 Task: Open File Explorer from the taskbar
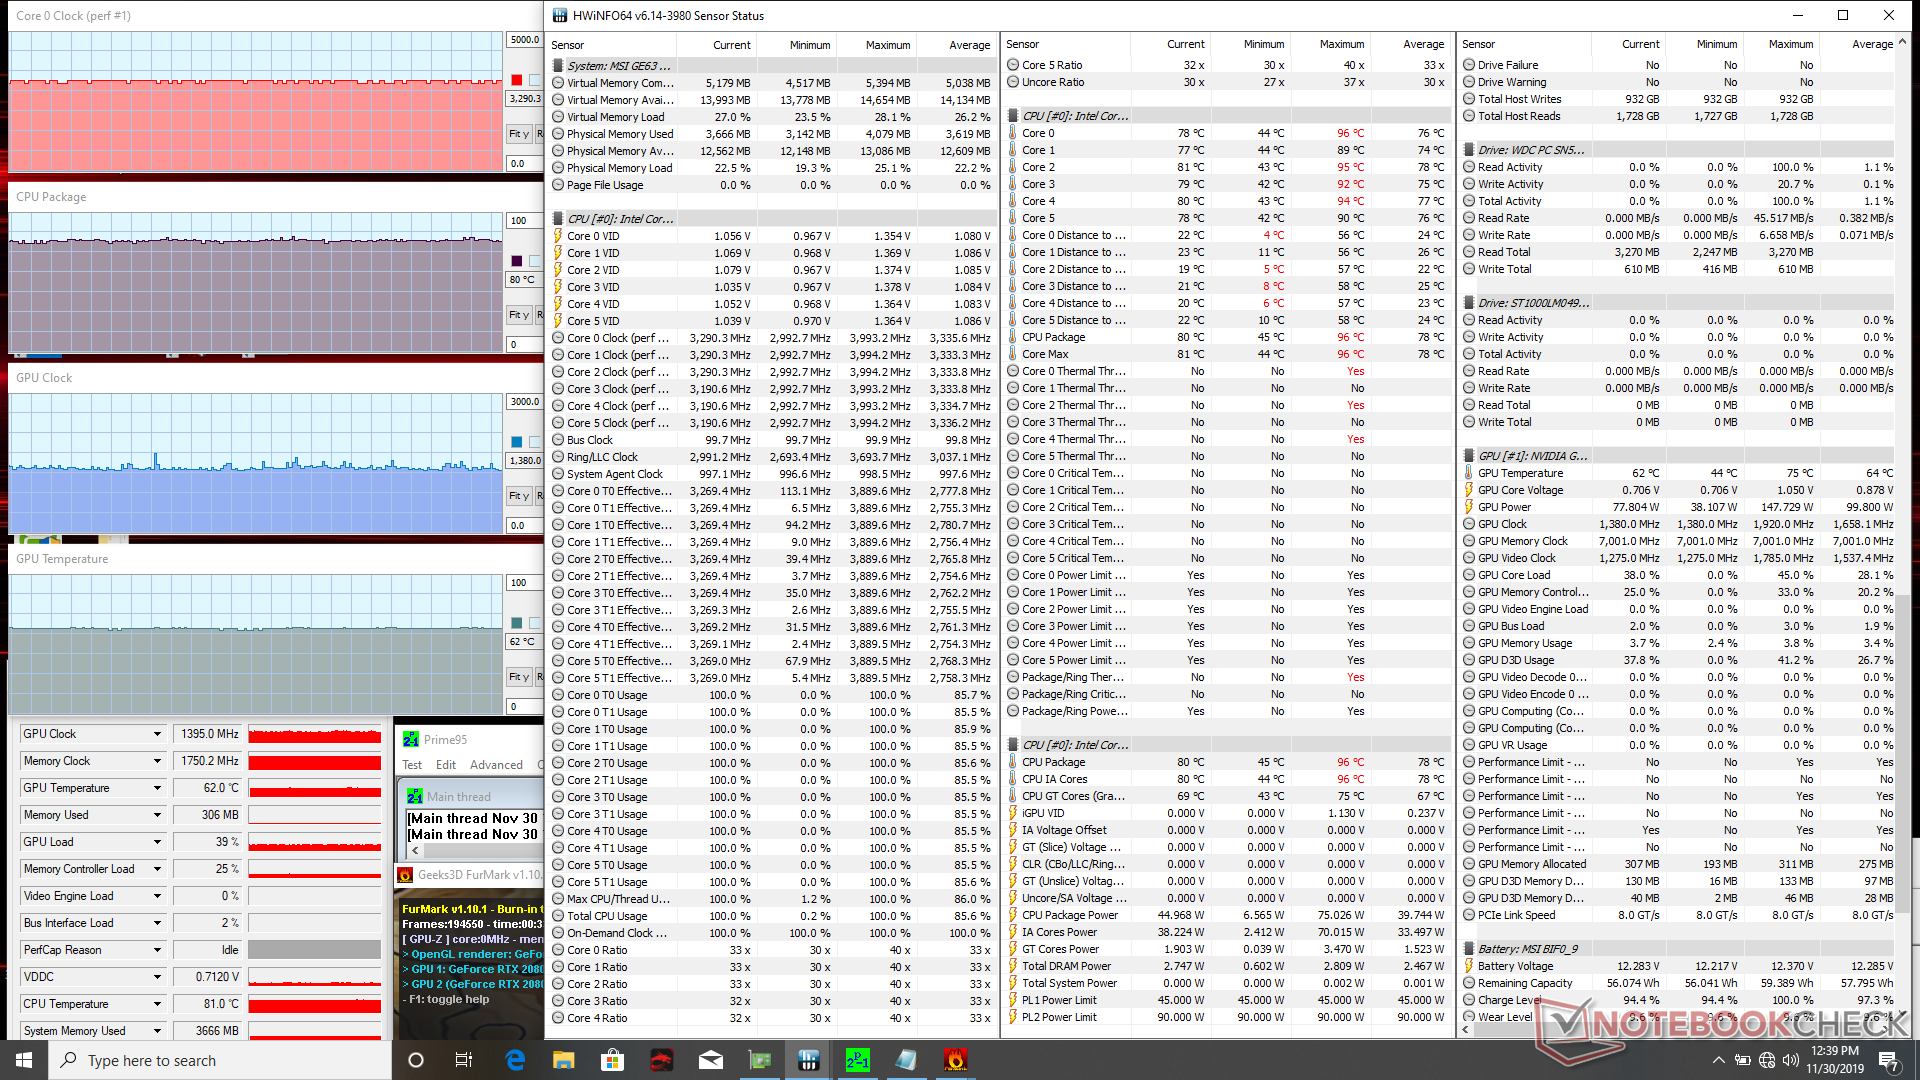click(x=564, y=1060)
